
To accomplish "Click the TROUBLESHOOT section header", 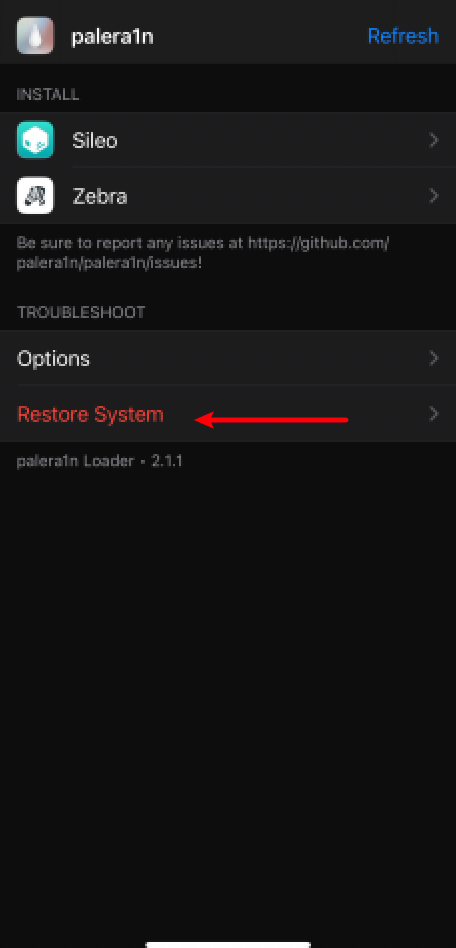I will pyautogui.click(x=81, y=313).
